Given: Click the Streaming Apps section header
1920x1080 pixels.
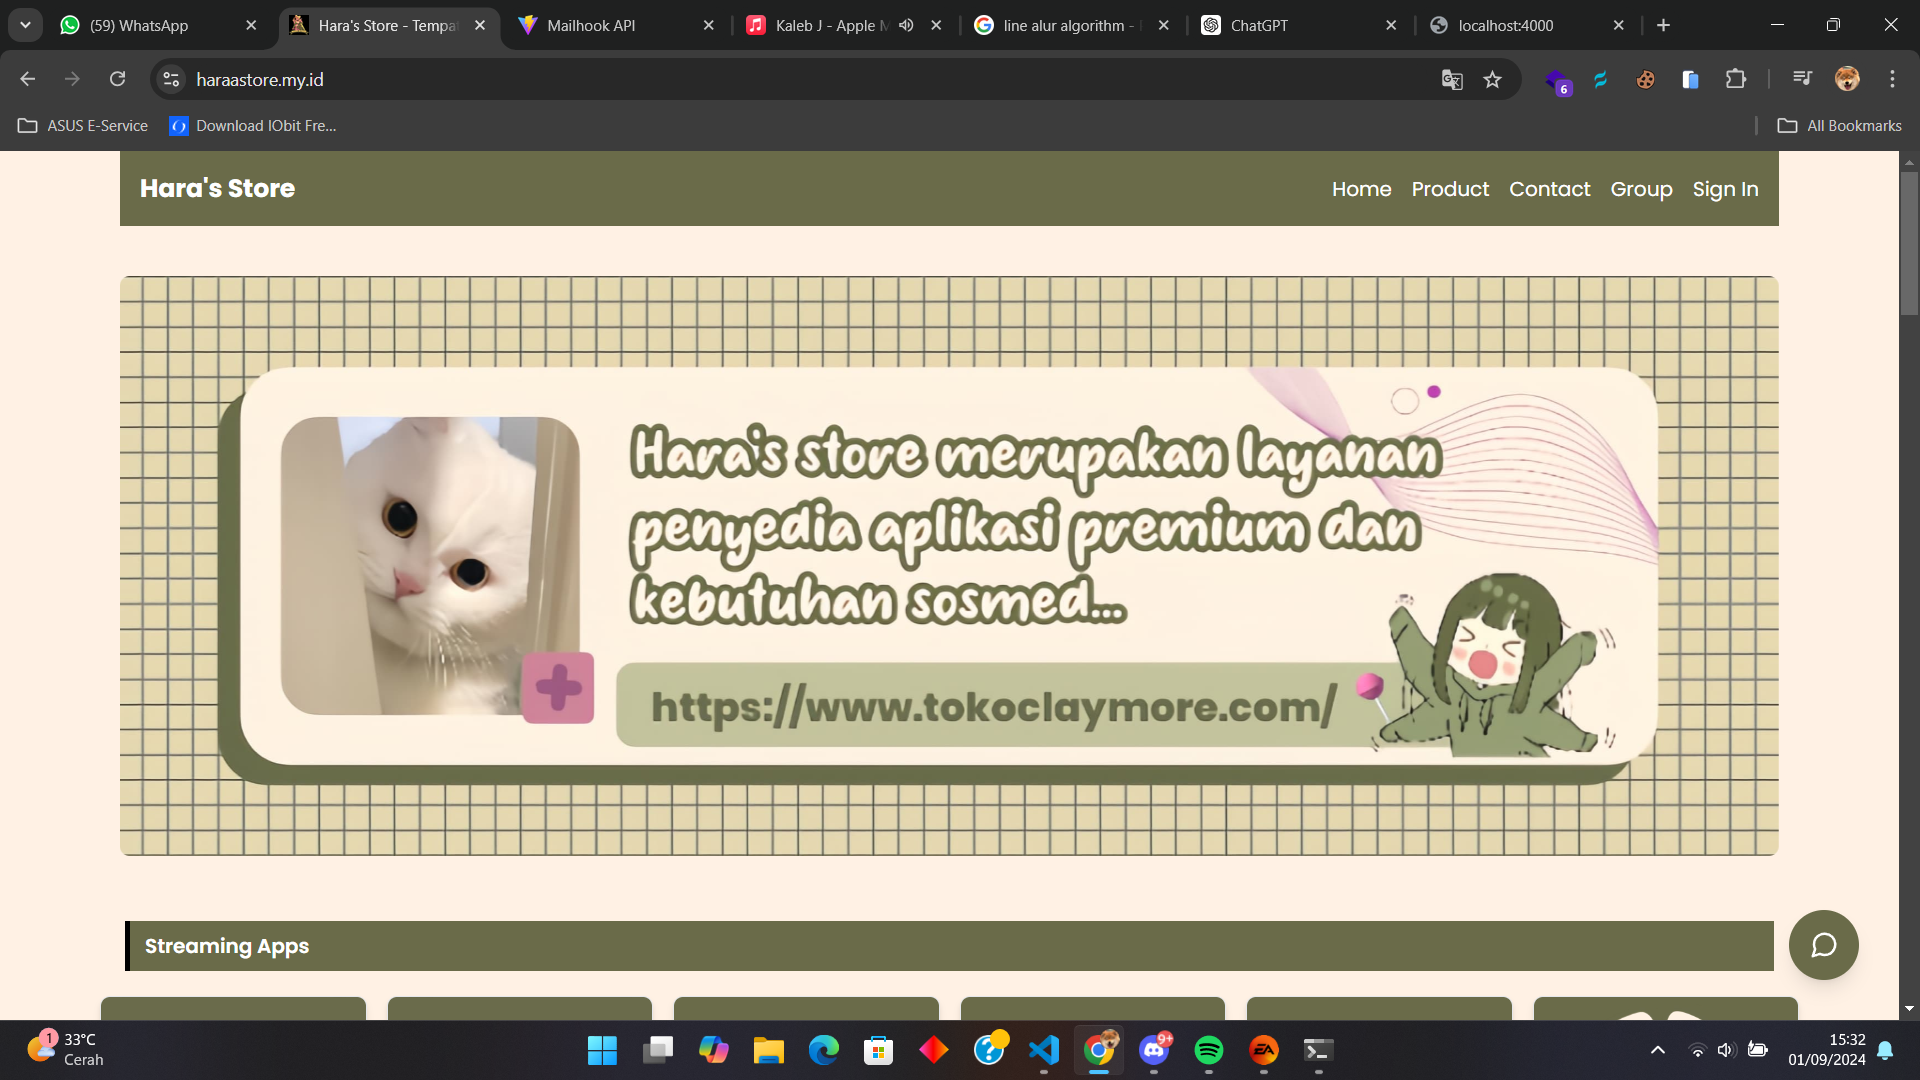Looking at the screenshot, I should (949, 946).
